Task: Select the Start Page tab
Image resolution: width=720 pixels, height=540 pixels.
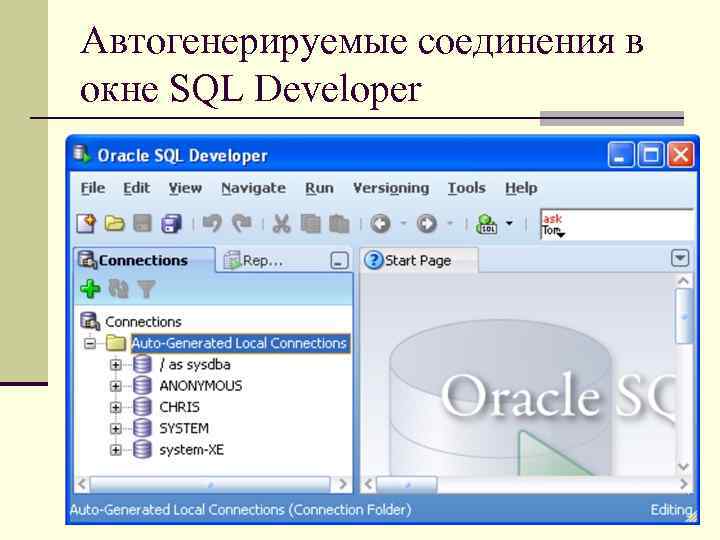Action: click(x=418, y=261)
